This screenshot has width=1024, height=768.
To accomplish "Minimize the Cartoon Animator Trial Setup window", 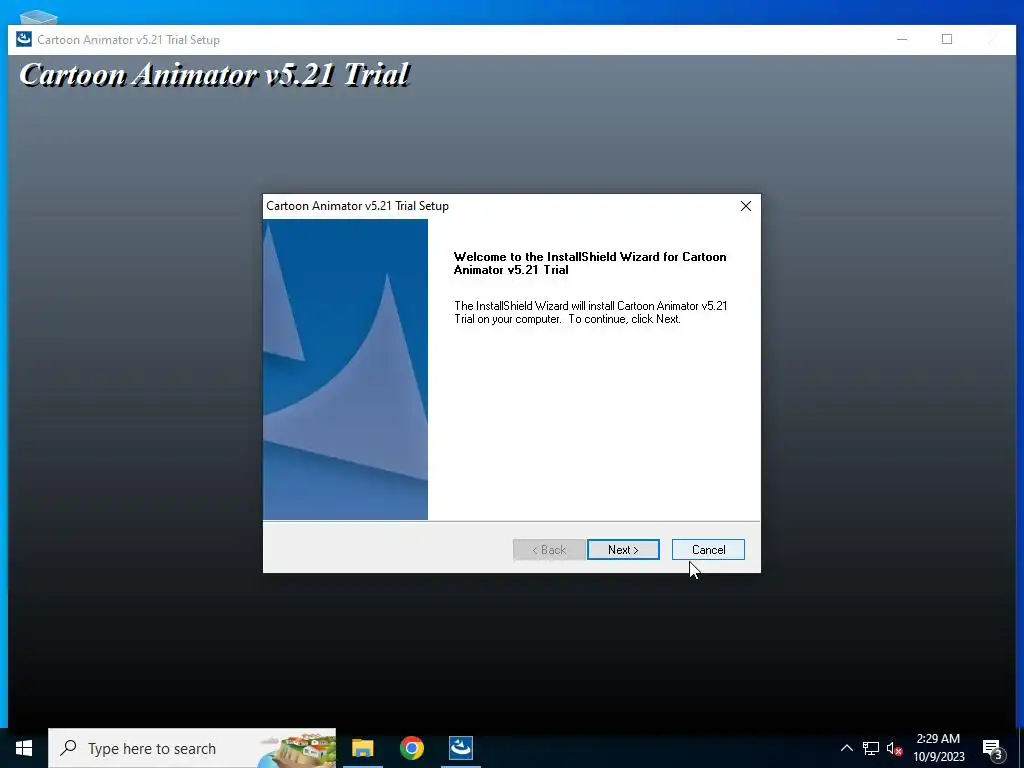I will click(902, 40).
